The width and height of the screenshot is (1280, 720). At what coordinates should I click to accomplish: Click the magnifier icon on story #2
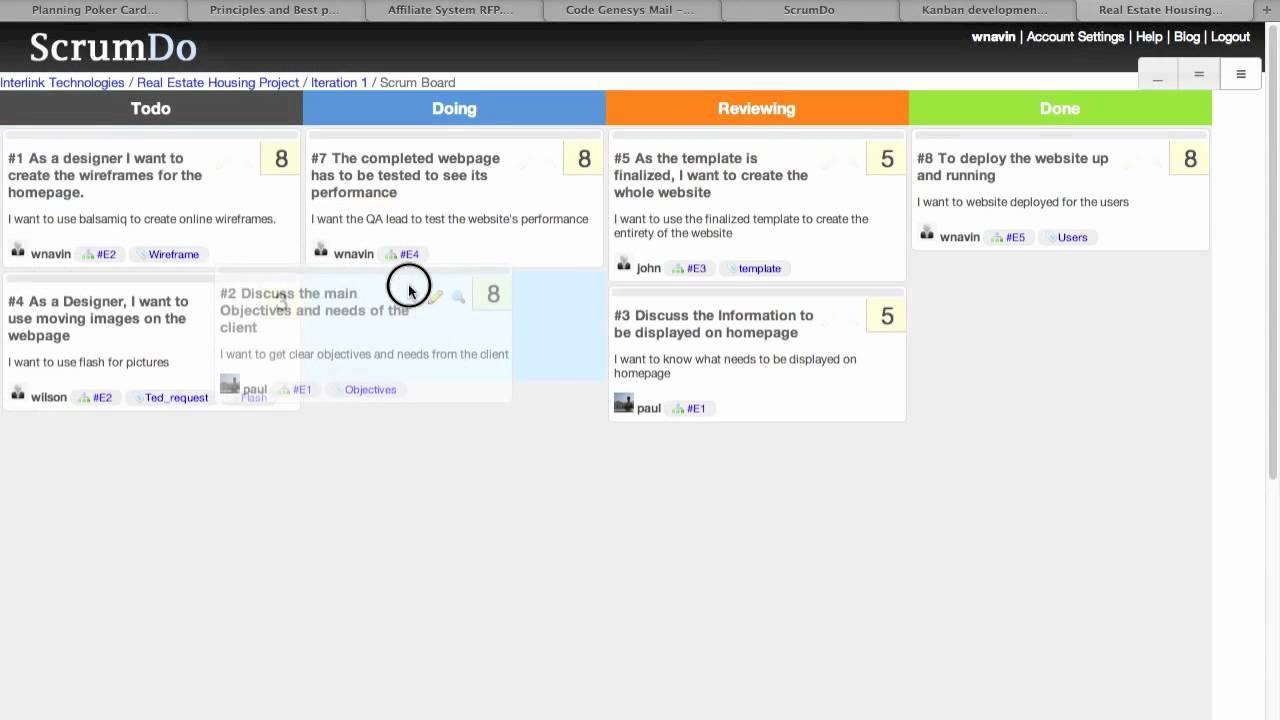(x=458, y=297)
